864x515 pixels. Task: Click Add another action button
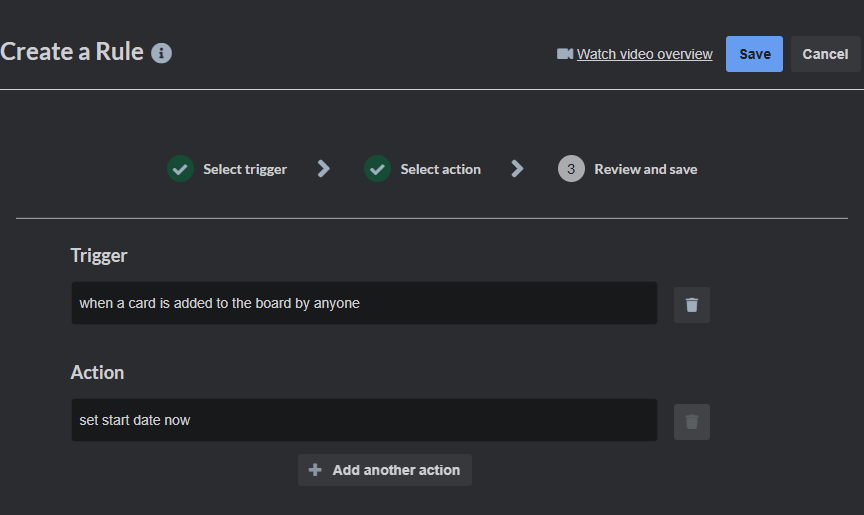[x=385, y=470]
